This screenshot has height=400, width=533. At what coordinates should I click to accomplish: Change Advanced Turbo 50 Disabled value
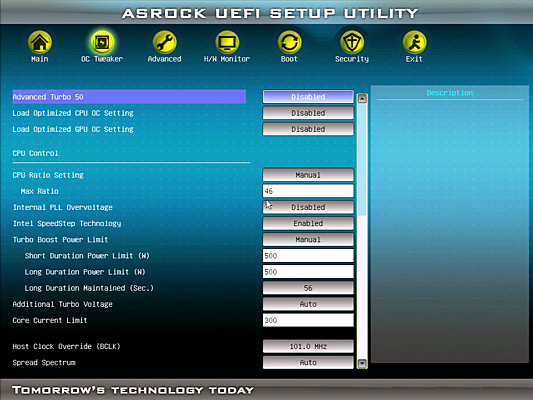[x=308, y=97]
